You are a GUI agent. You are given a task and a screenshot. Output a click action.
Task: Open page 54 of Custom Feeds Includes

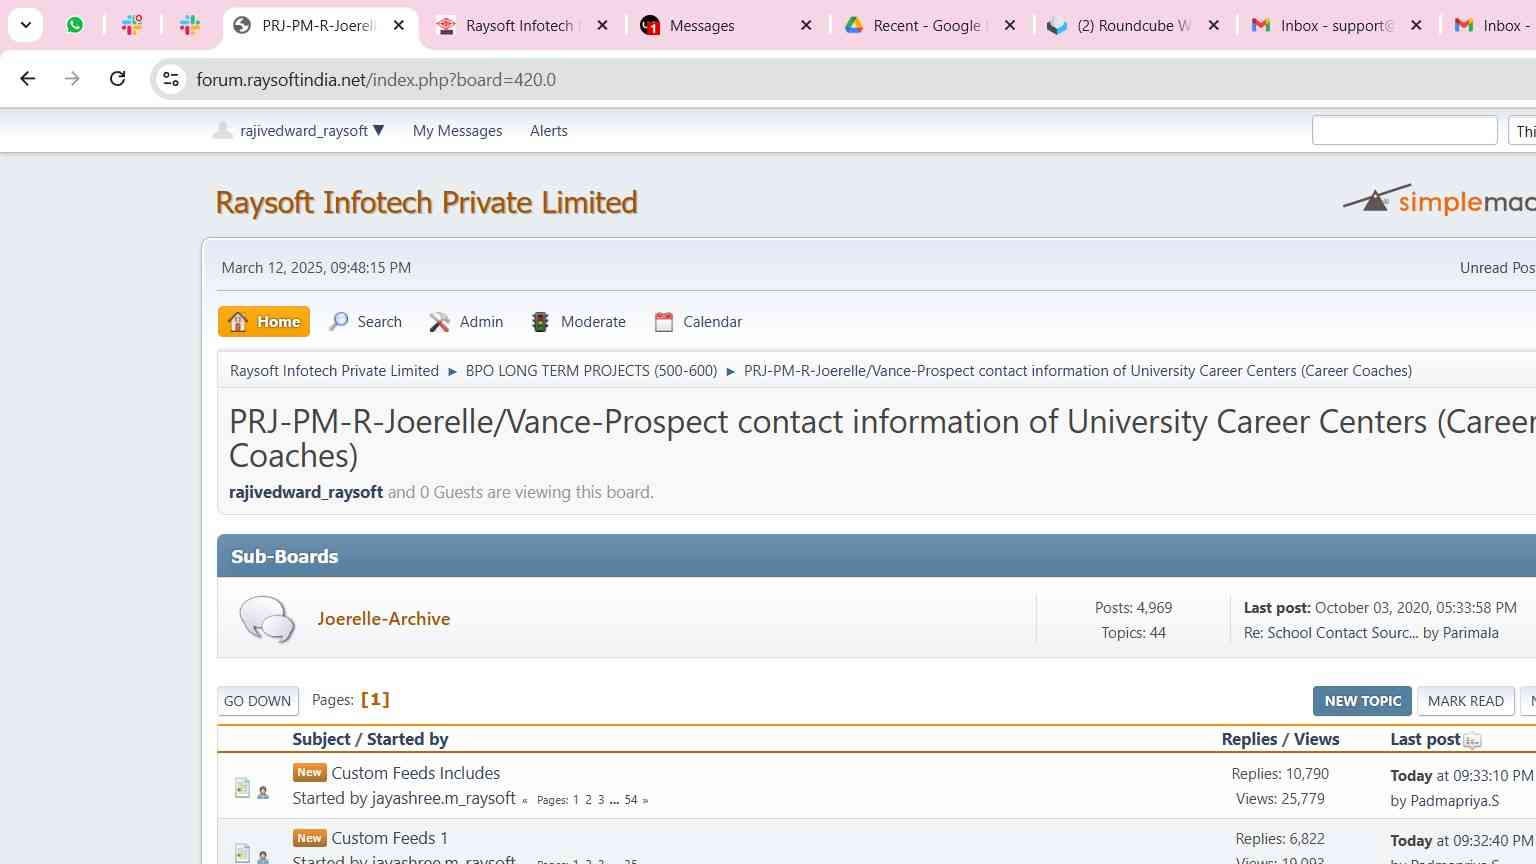point(631,800)
